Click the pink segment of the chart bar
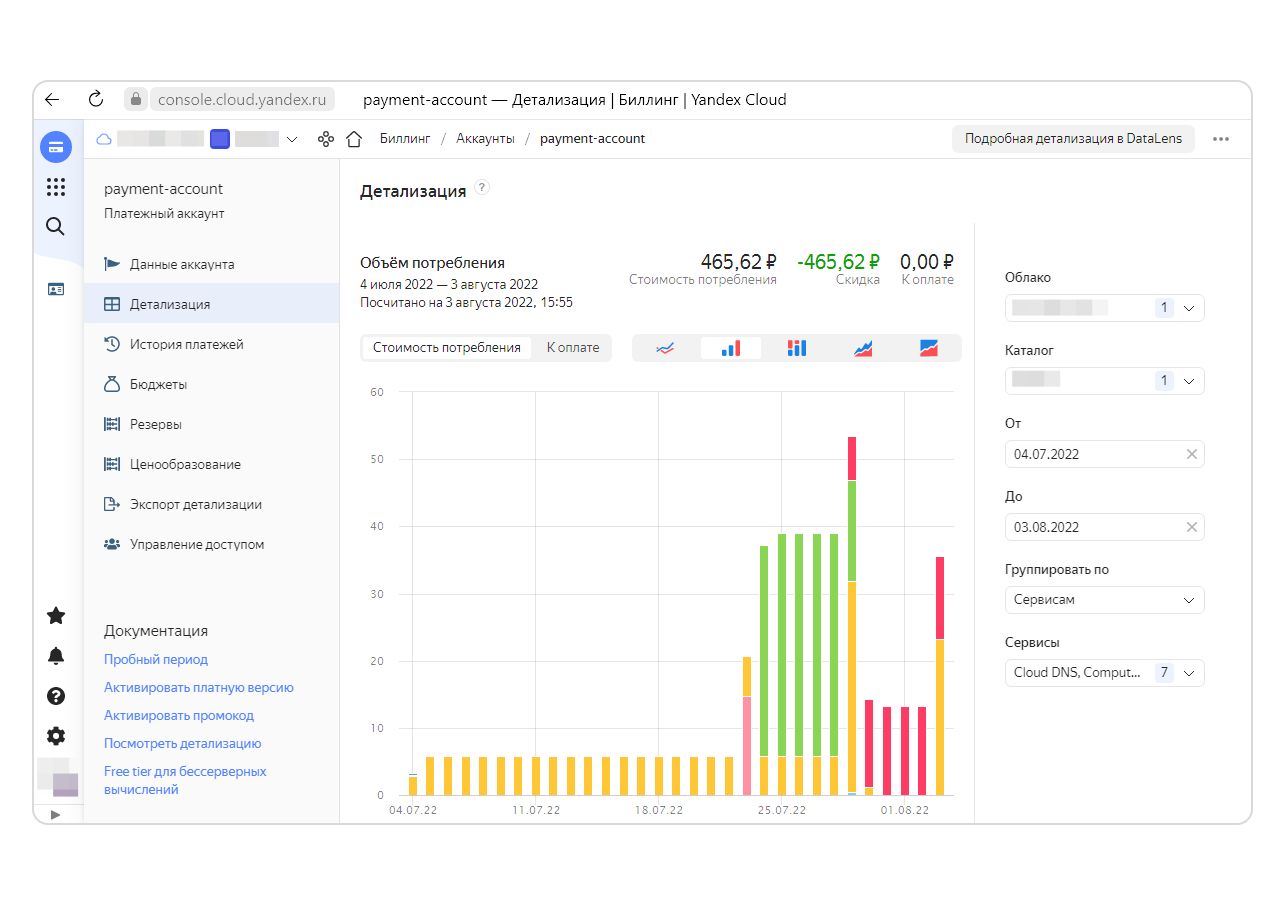This screenshot has height=905, width=1285. click(747, 746)
